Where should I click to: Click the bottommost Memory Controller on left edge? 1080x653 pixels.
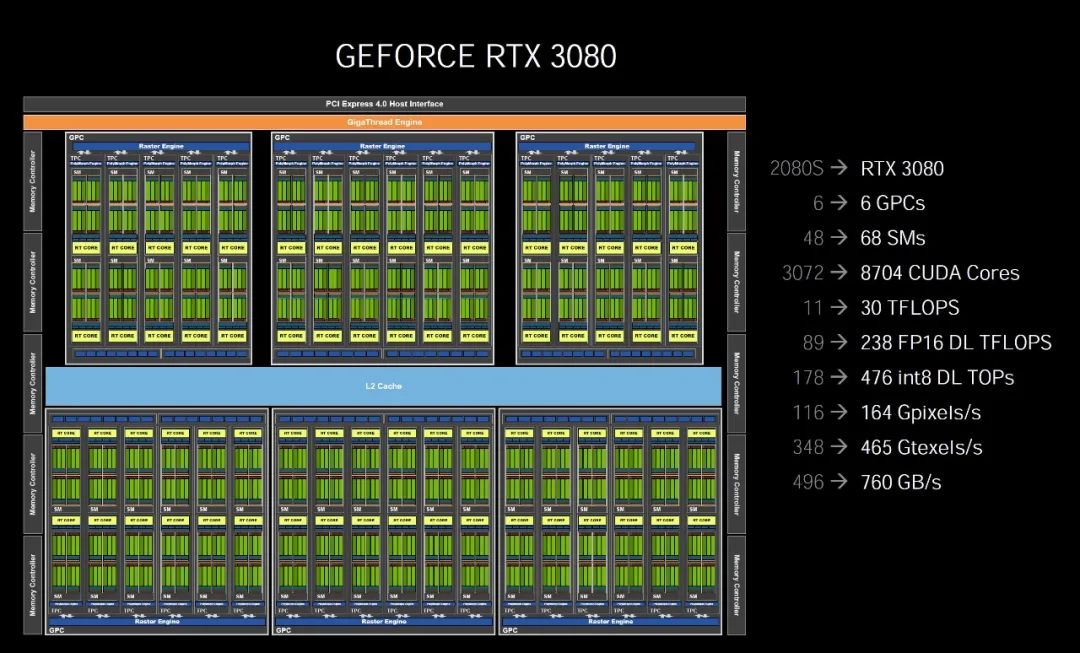coord(32,585)
